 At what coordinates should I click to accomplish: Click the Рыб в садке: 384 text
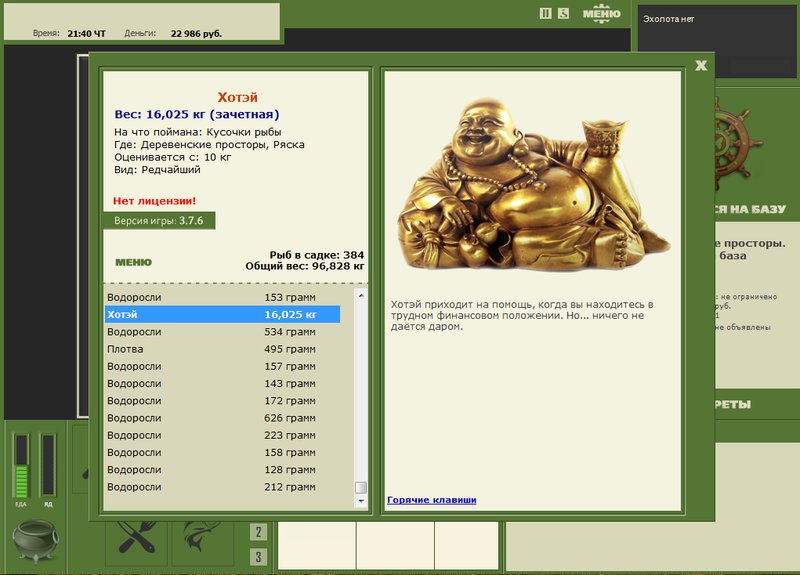[x=317, y=255]
